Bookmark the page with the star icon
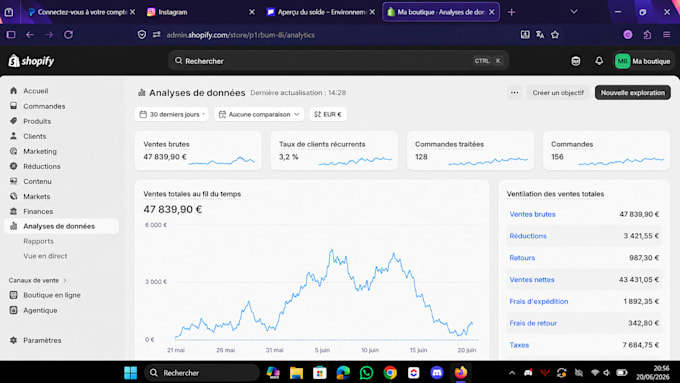This screenshot has width=680, height=383. [x=555, y=35]
